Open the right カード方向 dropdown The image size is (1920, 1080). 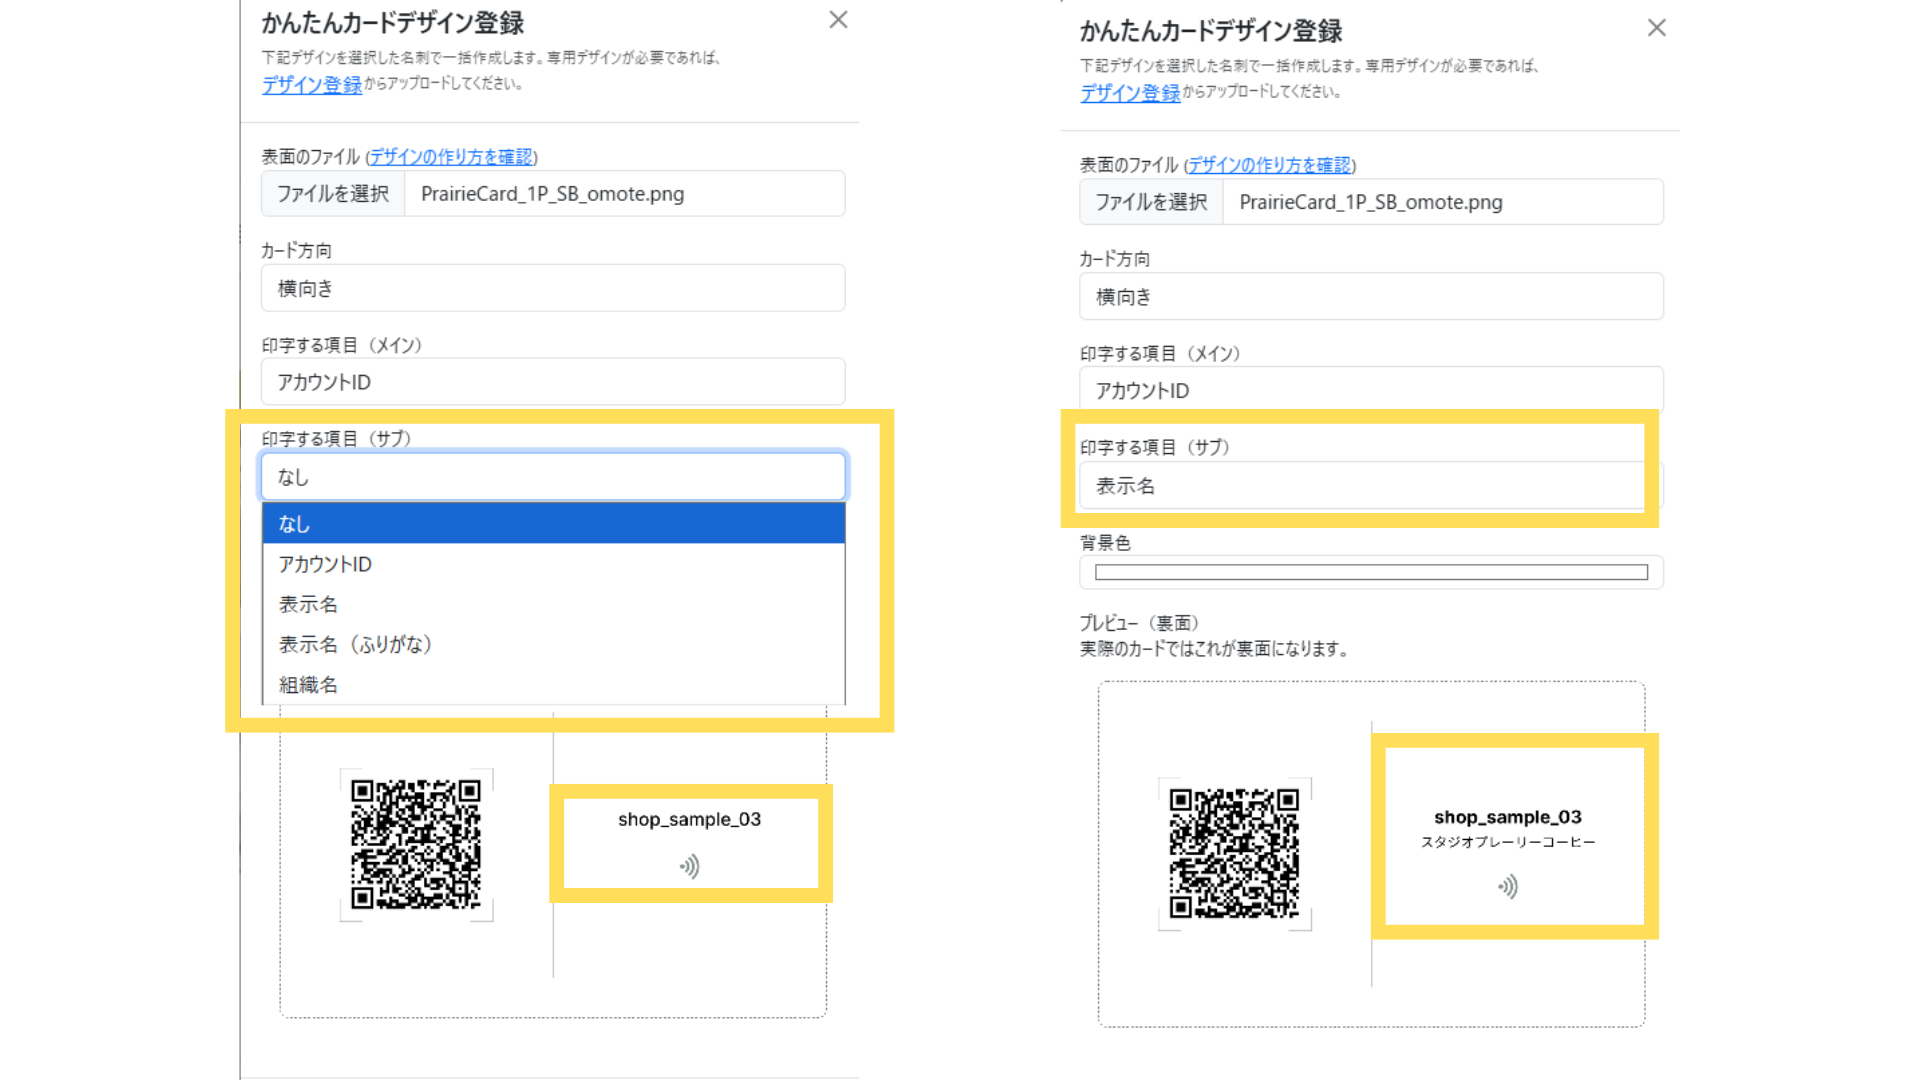click(x=1371, y=297)
